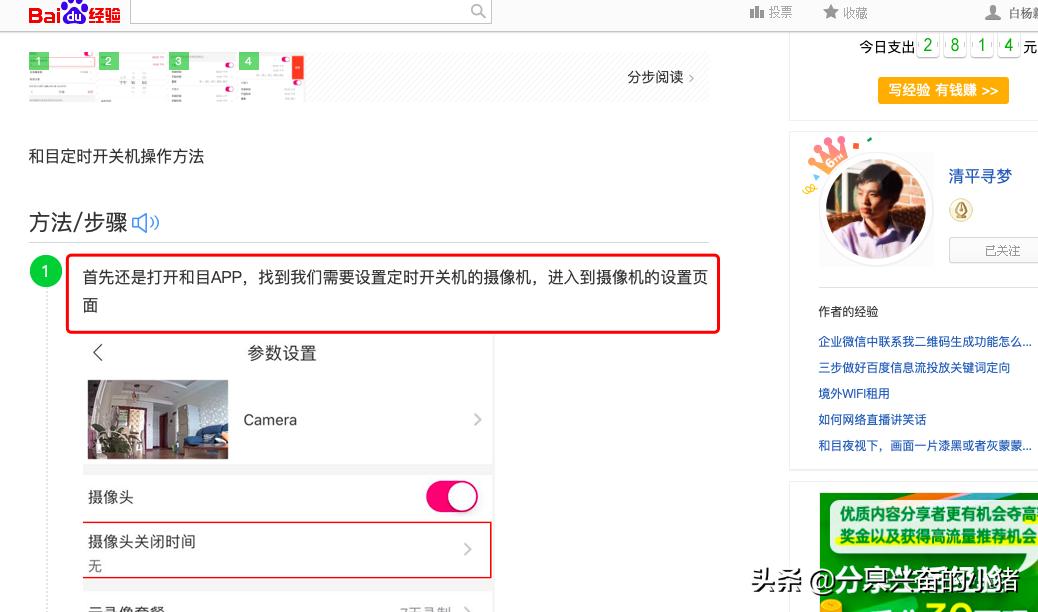Click inside the top search input field
The height and width of the screenshot is (612, 1038).
tap(300, 11)
